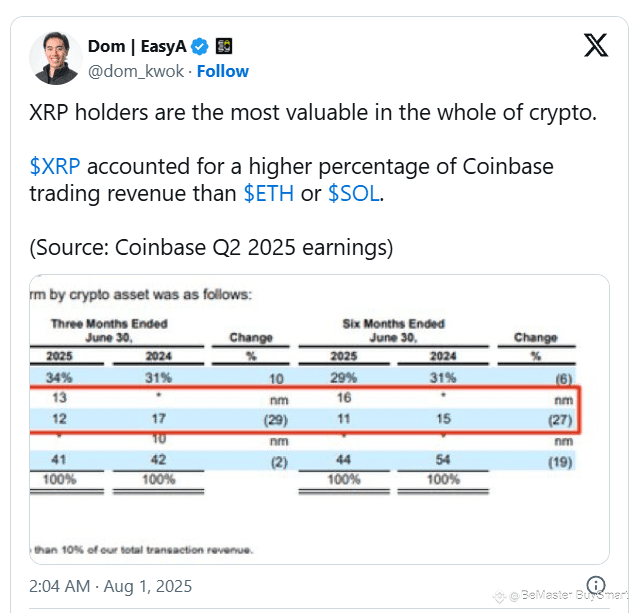Open the $SOL cashtag link

(354, 193)
